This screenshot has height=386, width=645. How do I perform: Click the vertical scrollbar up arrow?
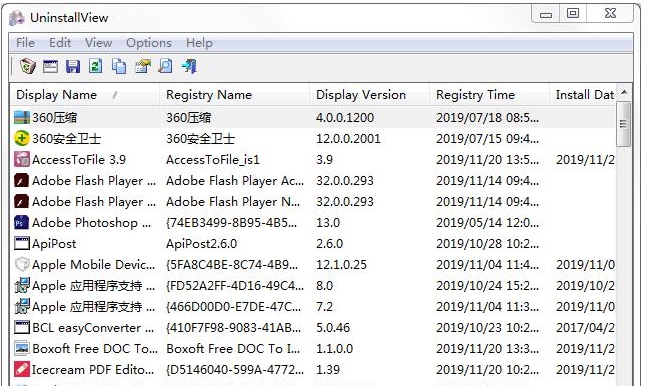[x=624, y=92]
